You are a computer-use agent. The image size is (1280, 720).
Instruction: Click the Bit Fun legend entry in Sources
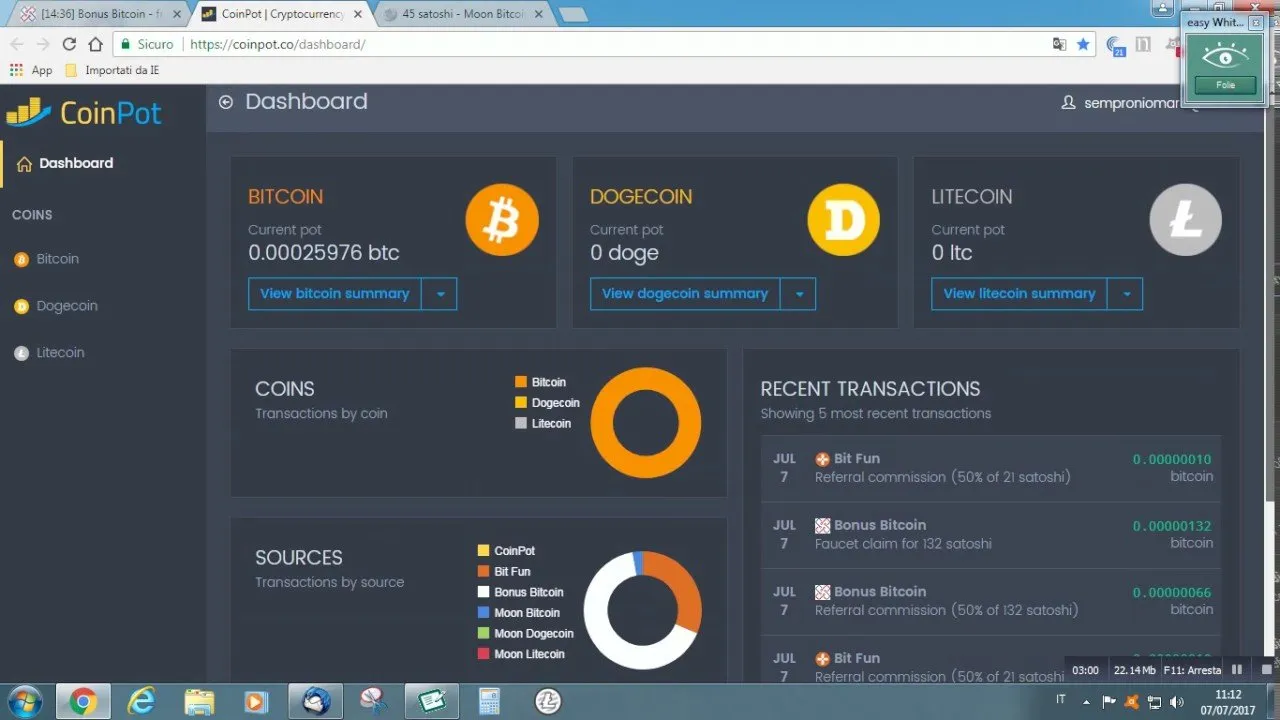point(504,572)
